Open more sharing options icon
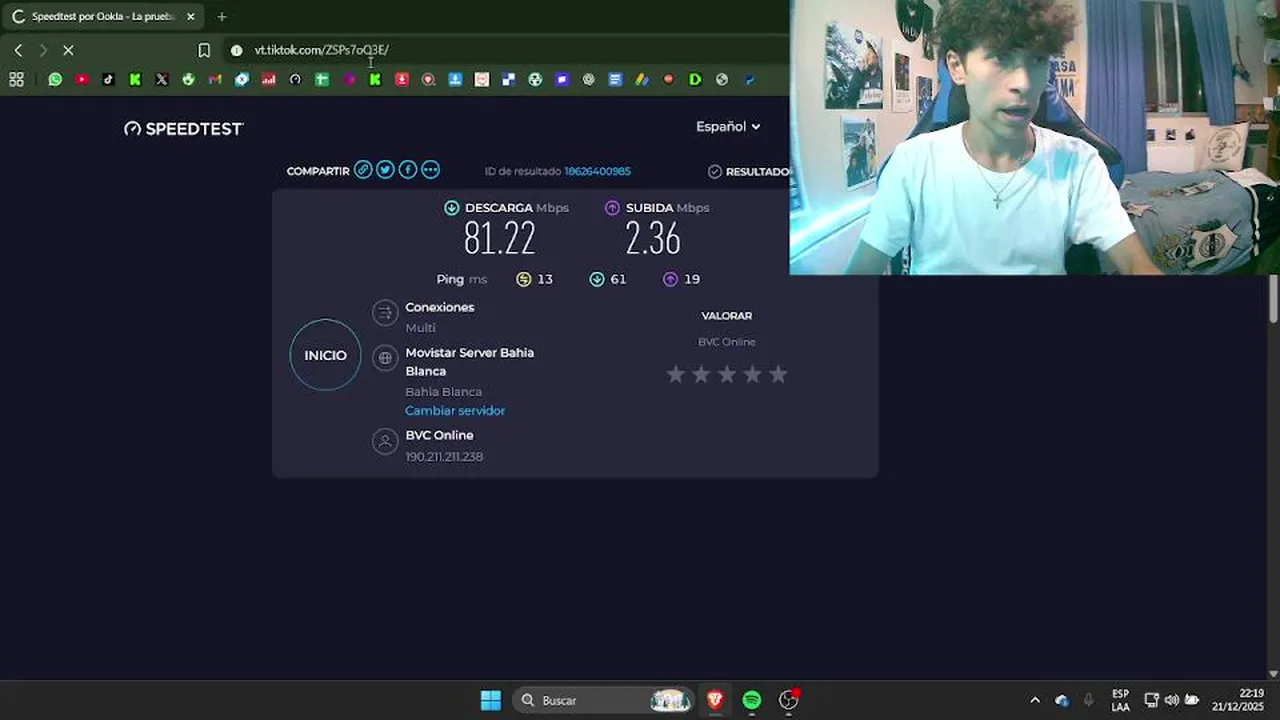 coord(430,170)
